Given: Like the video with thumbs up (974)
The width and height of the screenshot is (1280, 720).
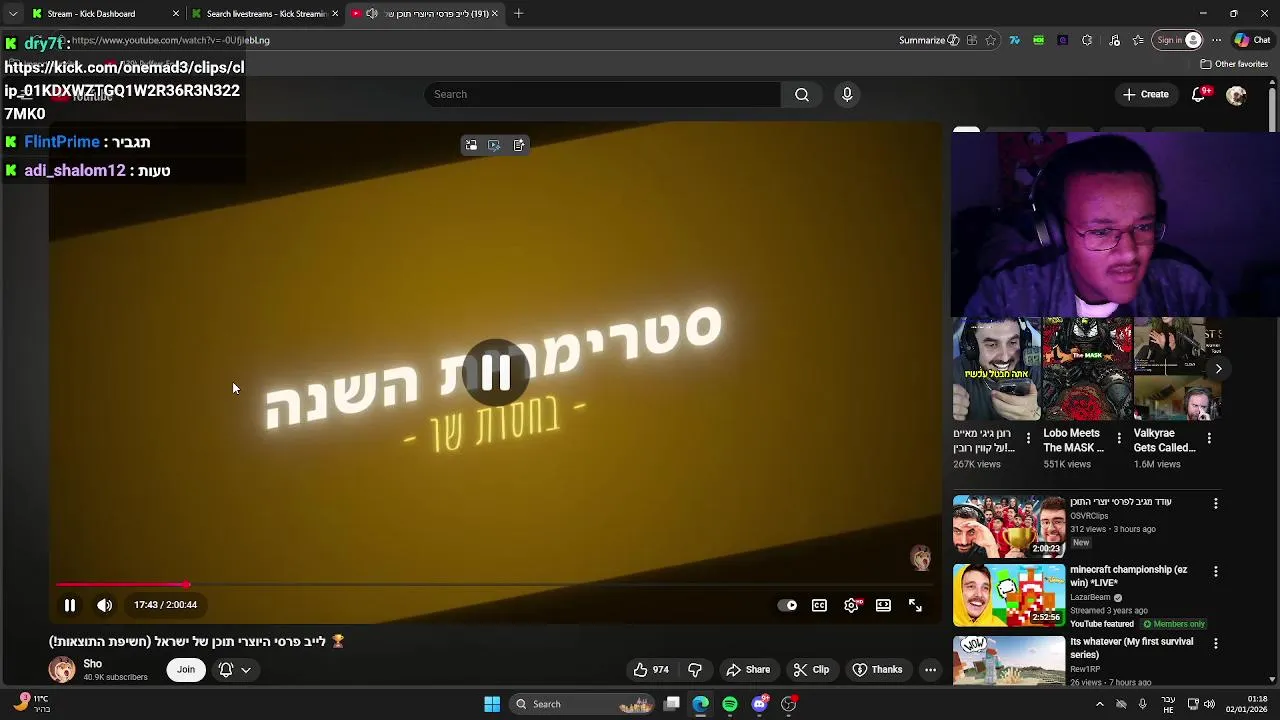Looking at the screenshot, I should (651, 670).
